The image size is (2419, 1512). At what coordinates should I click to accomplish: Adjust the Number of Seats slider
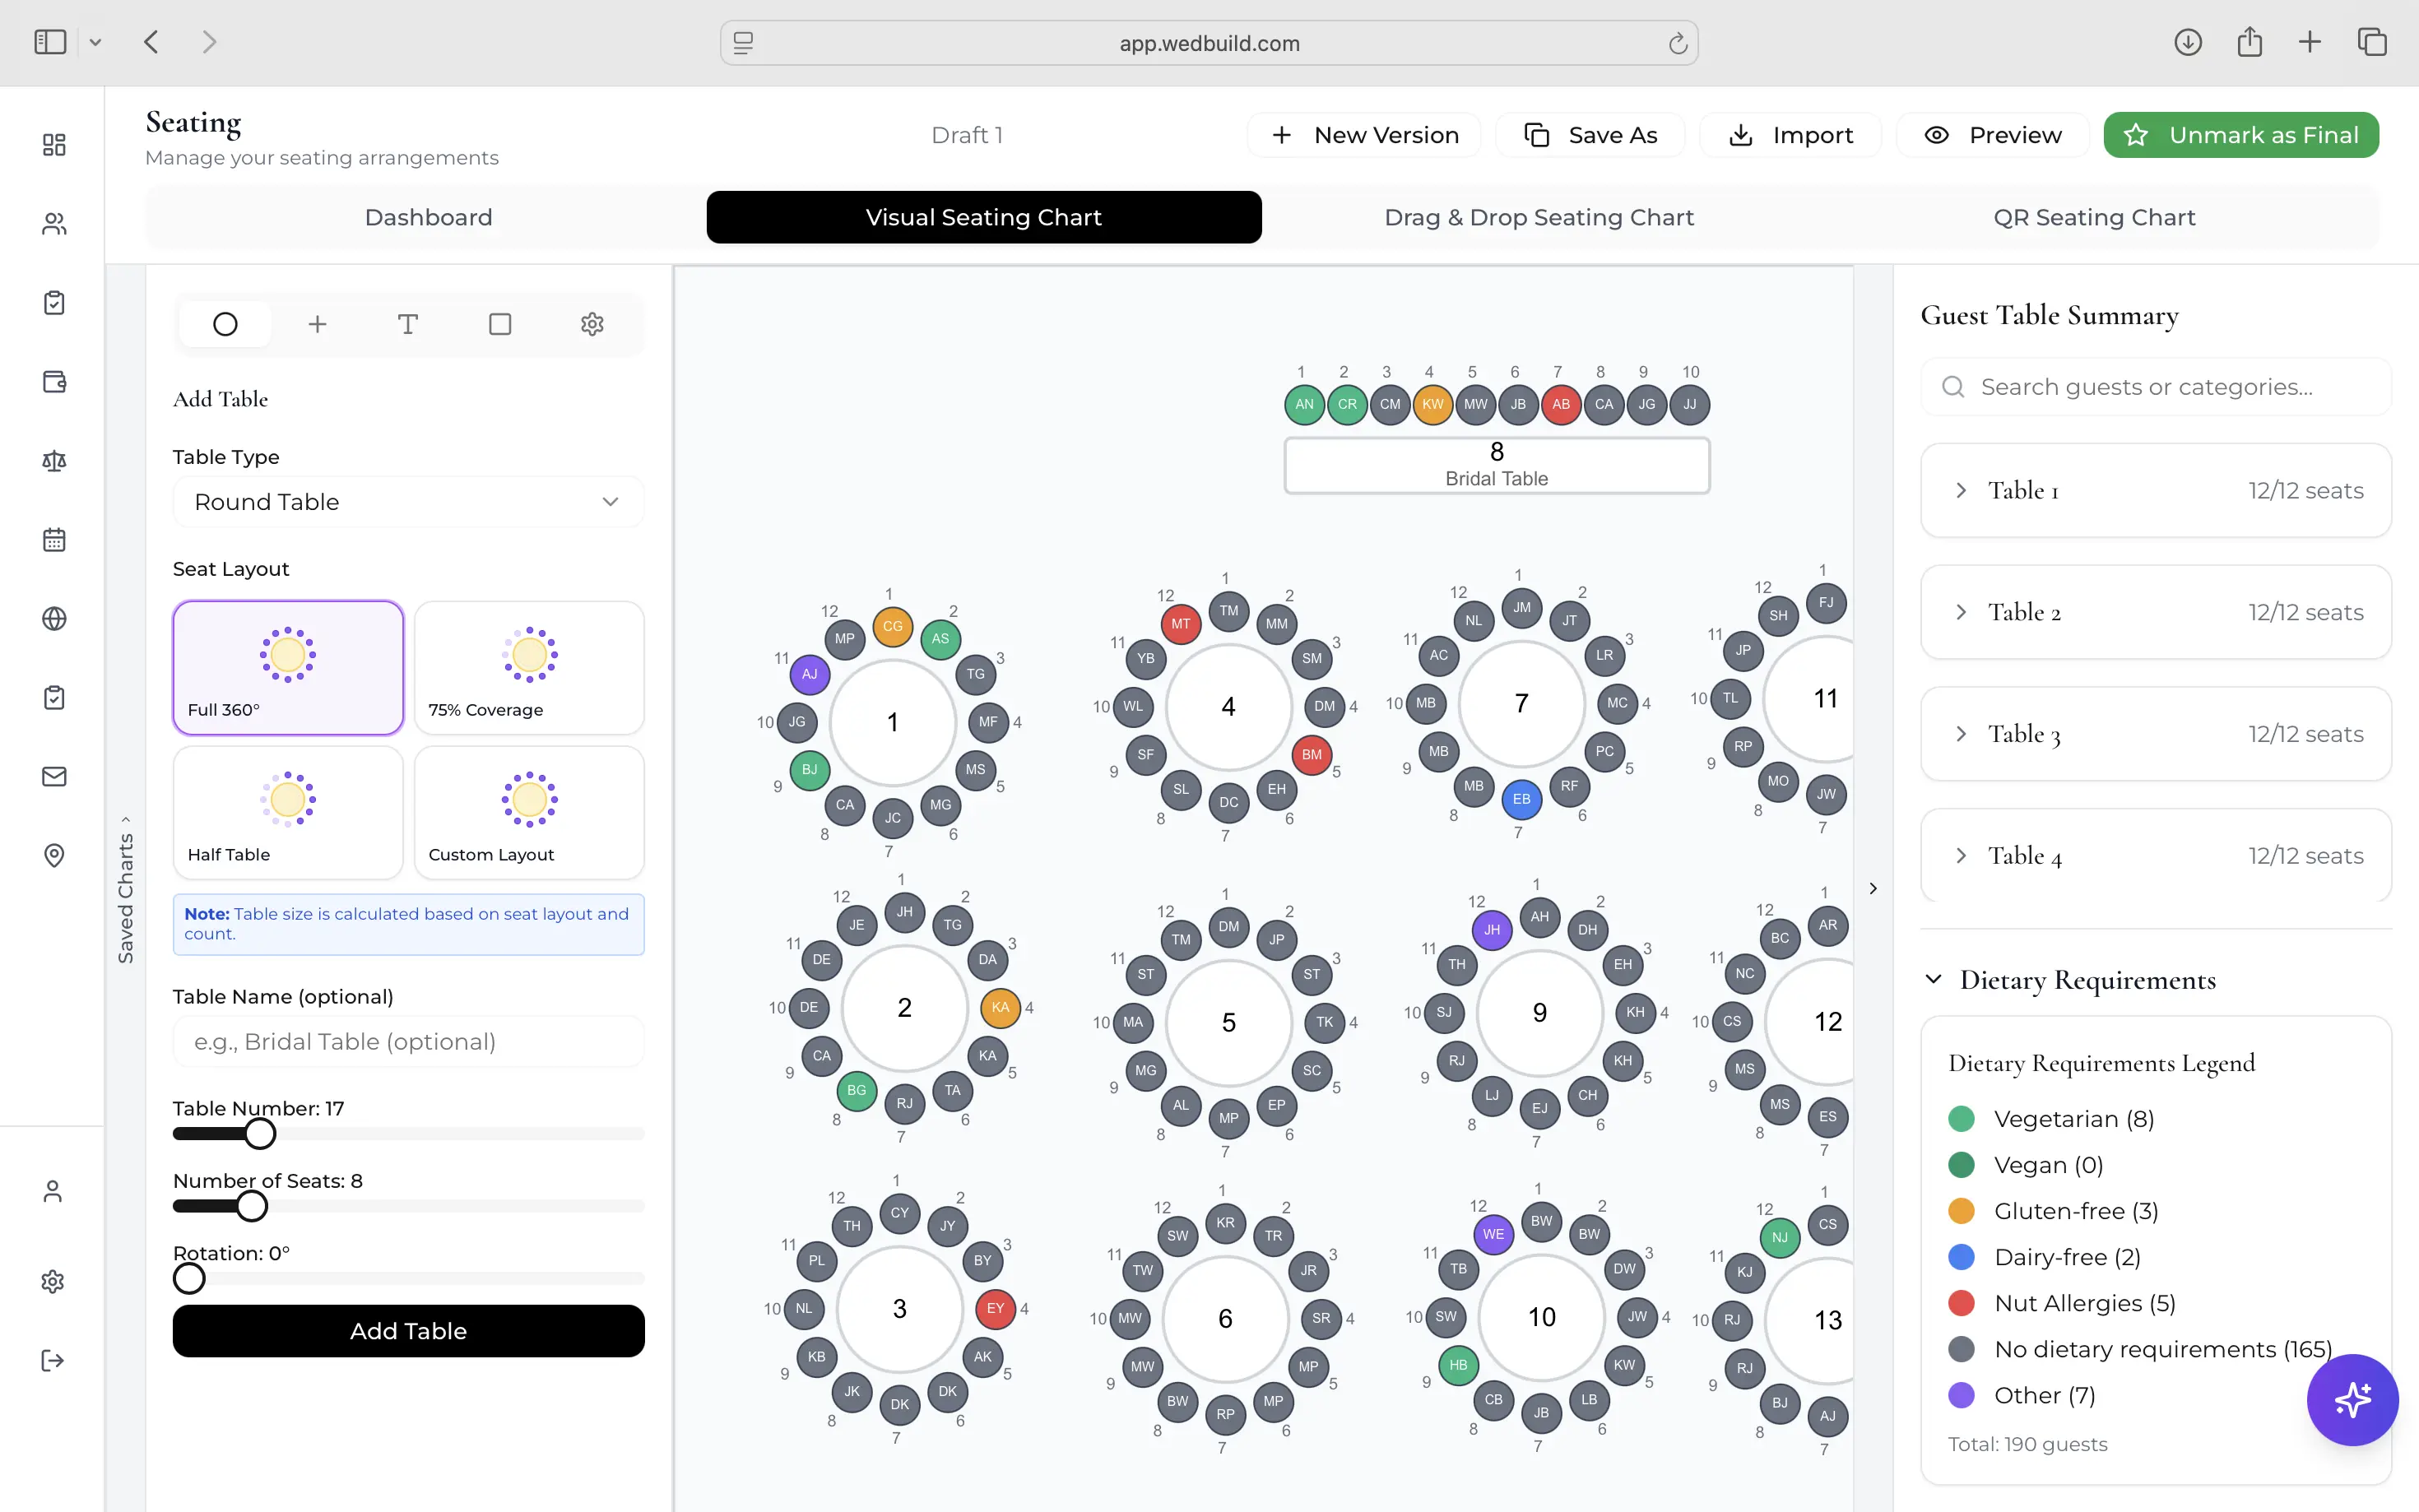[x=252, y=1206]
